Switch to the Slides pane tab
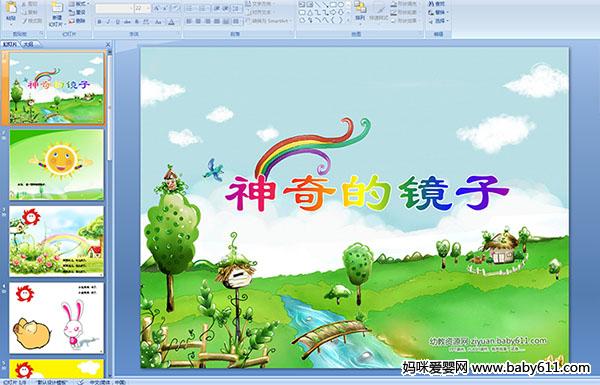This screenshot has width=600, height=385. click(10, 44)
